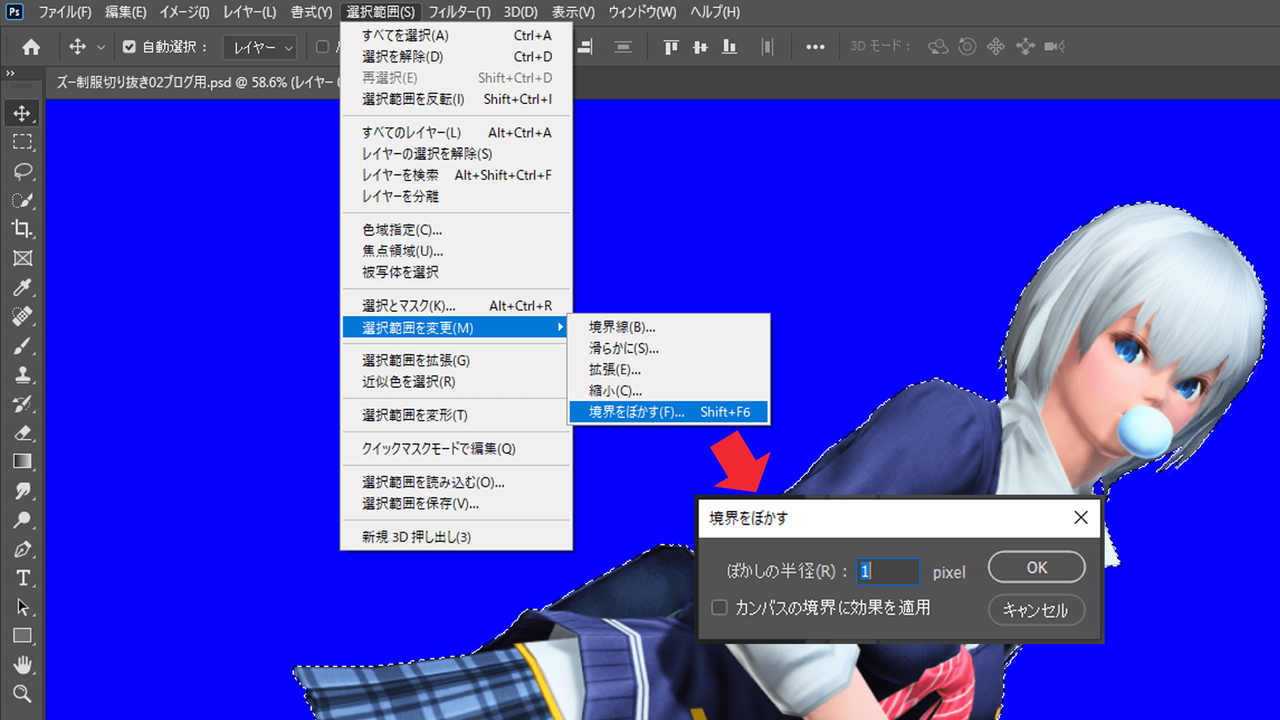Open the 表示(V) menu
The image size is (1280, 720).
[x=573, y=12]
